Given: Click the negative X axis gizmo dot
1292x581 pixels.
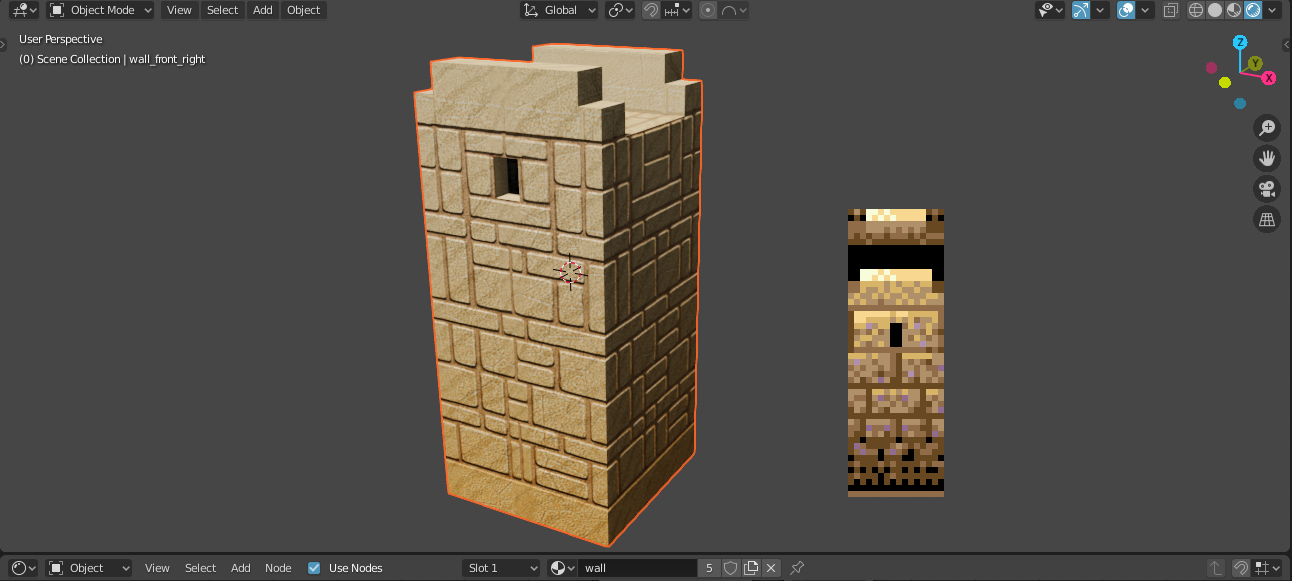Looking at the screenshot, I should coord(1211,68).
